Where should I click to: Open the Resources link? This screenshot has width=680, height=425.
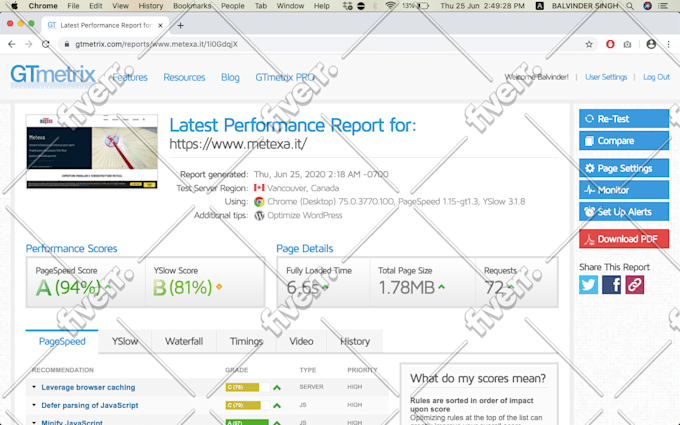pyautogui.click(x=184, y=77)
